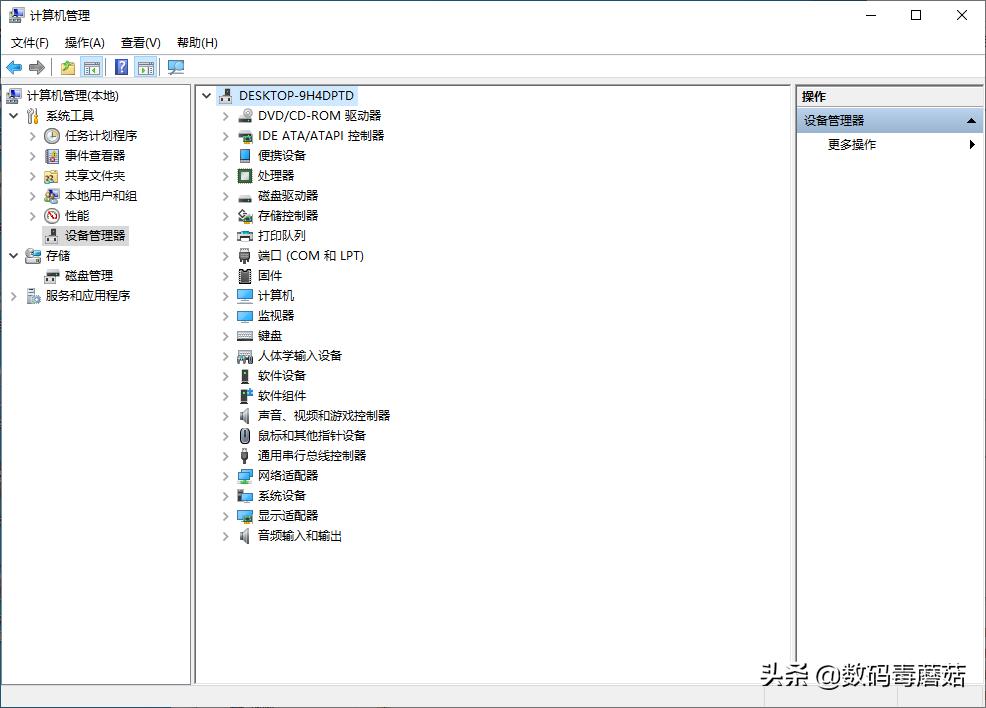Collapse the DESKTOP-9H4DPTD tree node
Screen dimensions: 986x708
206,95
